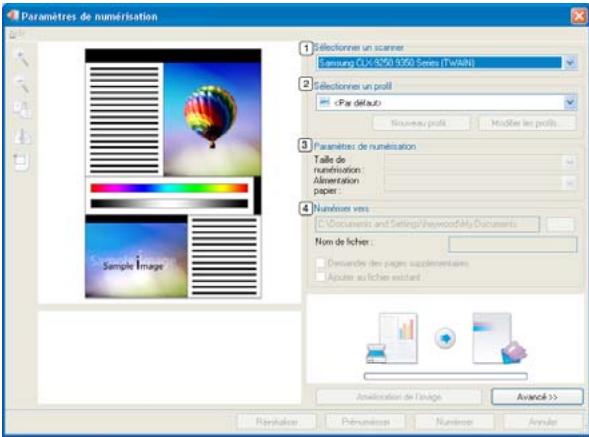Click the Numériser vers section heading

[x=341, y=209]
